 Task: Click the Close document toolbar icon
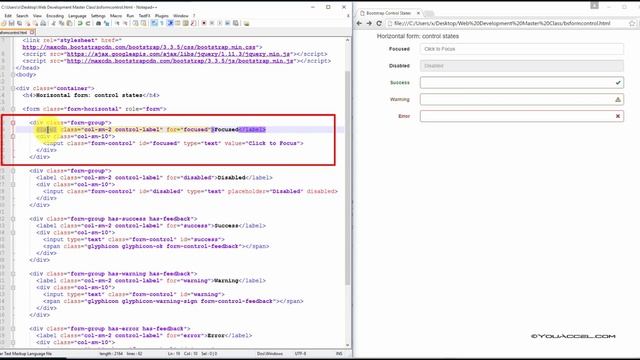coord(28,23)
